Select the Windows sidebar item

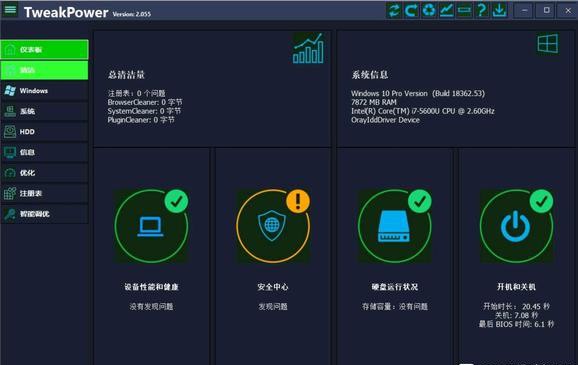pyautogui.click(x=44, y=91)
